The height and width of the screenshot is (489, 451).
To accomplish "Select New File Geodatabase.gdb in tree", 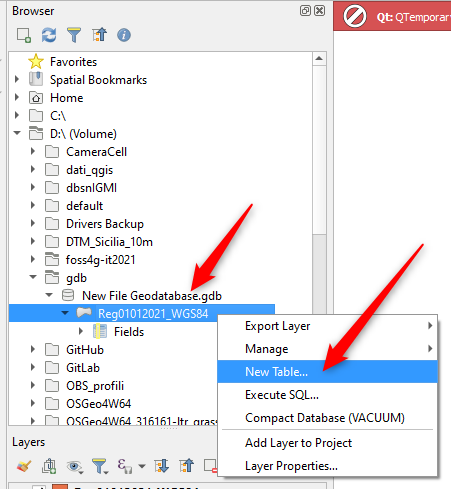I will (x=152, y=296).
